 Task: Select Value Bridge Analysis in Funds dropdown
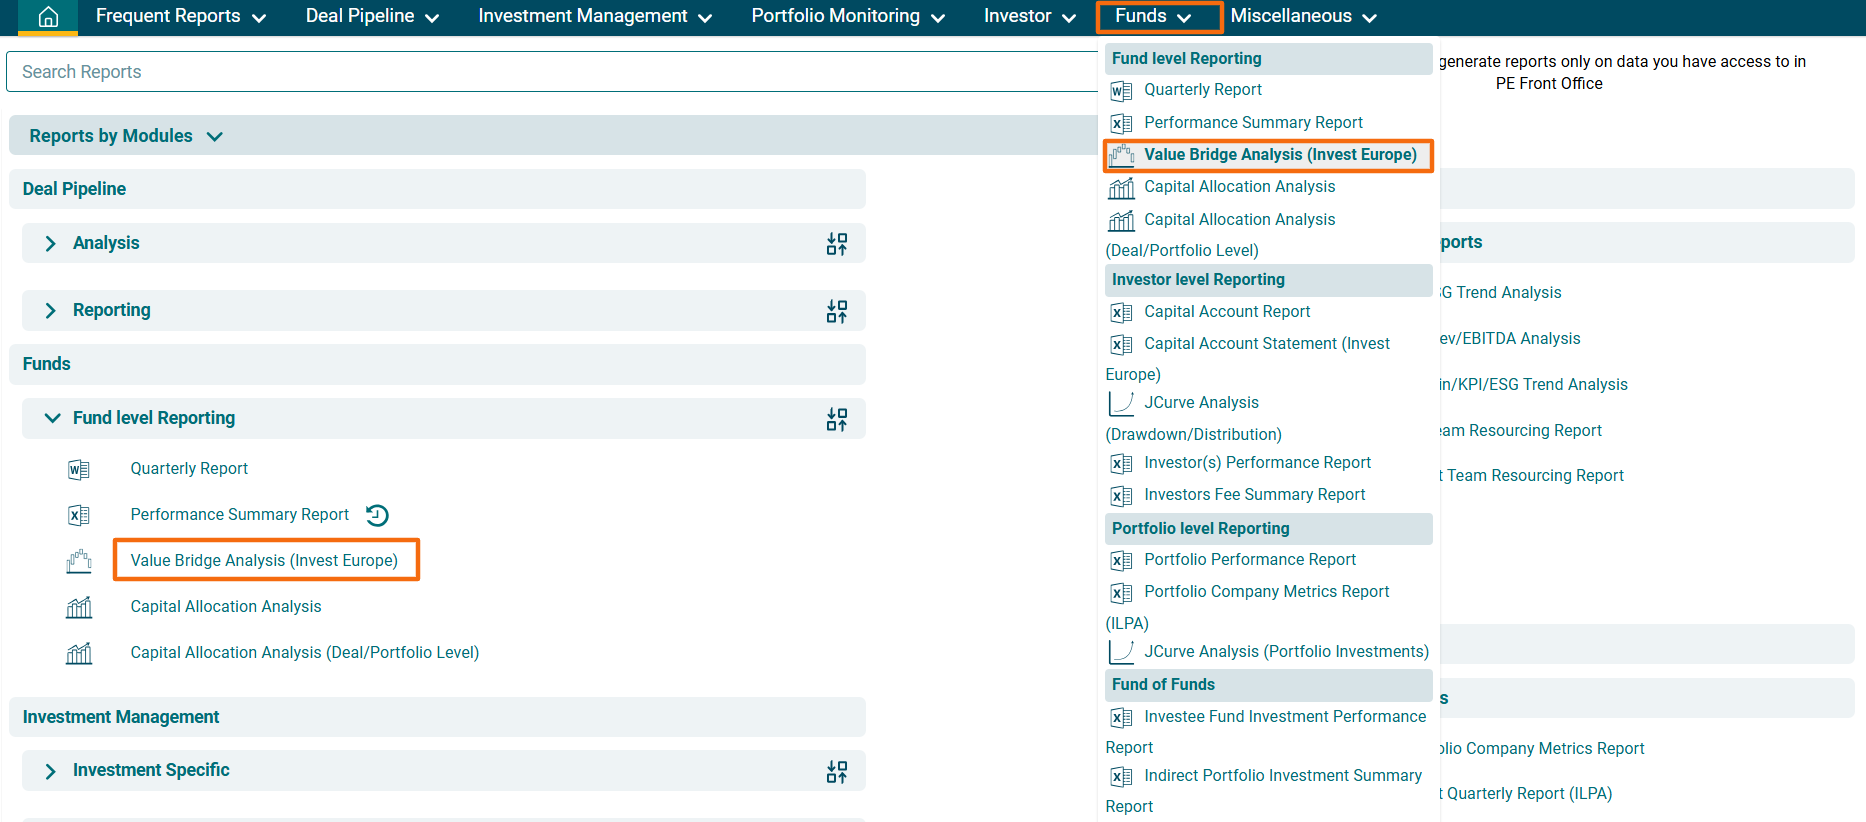[1279, 155]
